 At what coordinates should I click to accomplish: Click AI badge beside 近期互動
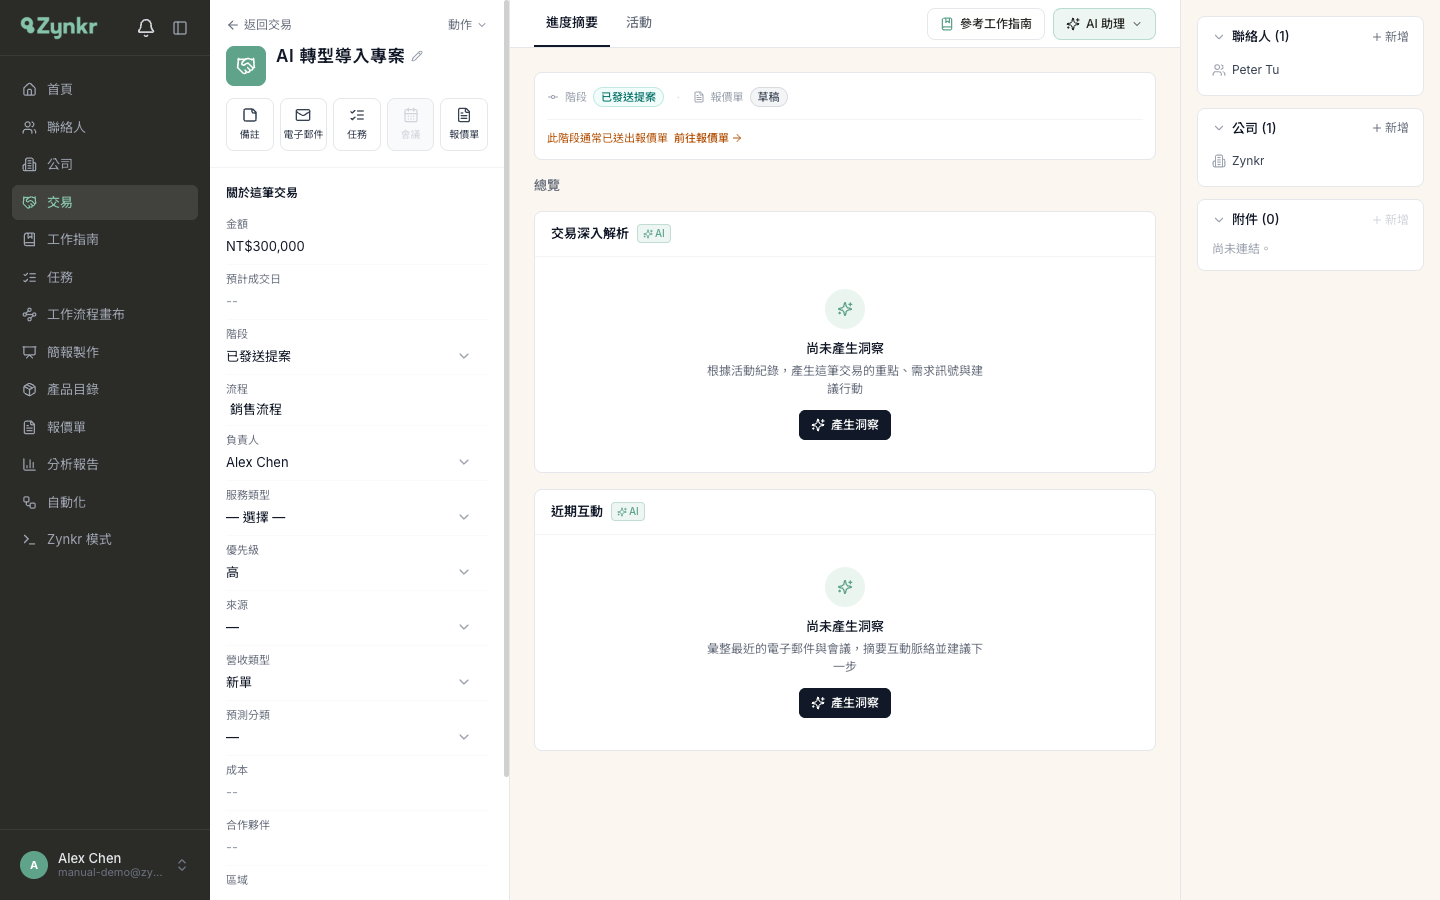pyautogui.click(x=628, y=511)
